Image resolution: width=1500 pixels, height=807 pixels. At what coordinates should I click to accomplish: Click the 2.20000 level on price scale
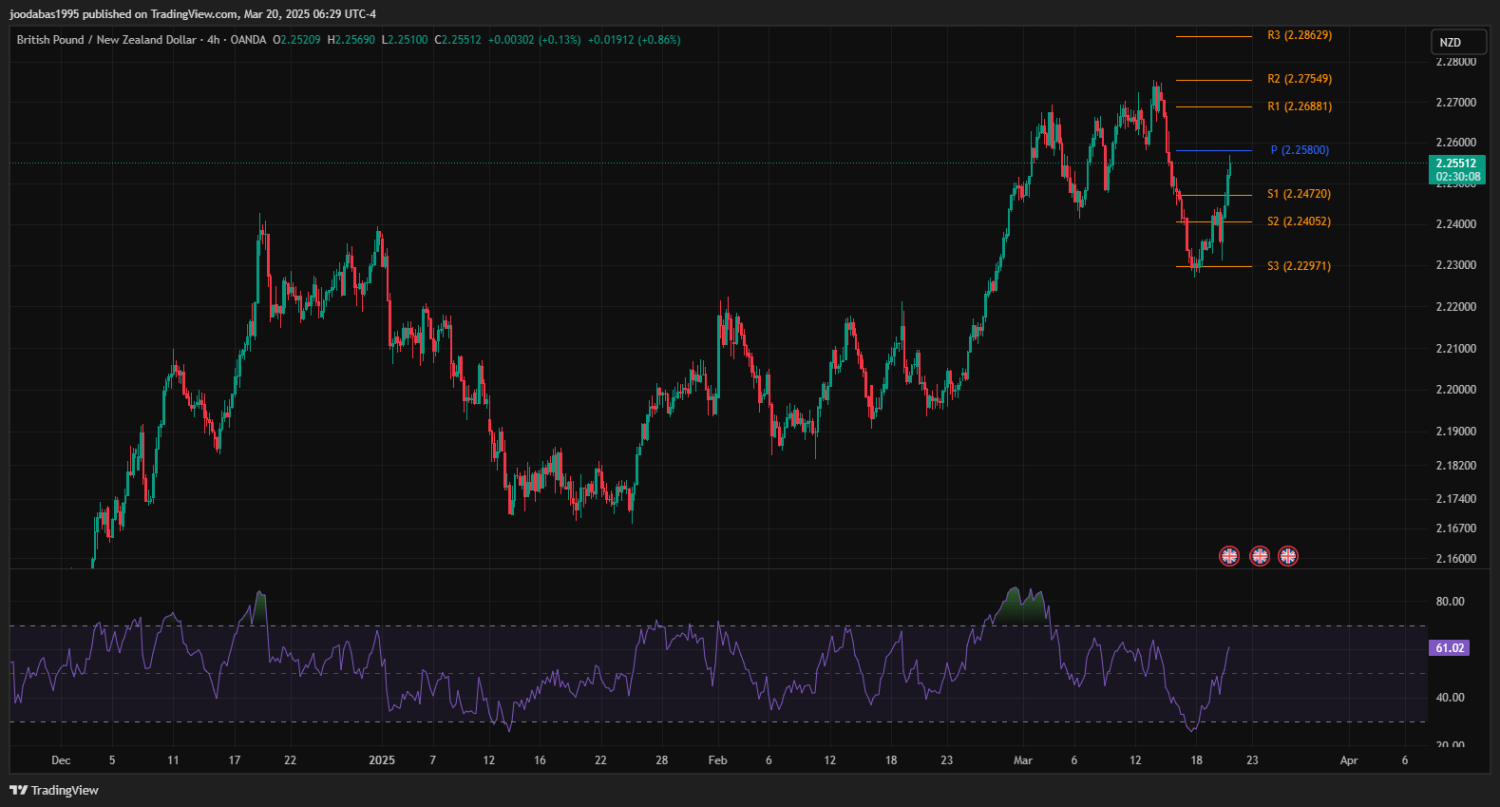pos(1455,389)
